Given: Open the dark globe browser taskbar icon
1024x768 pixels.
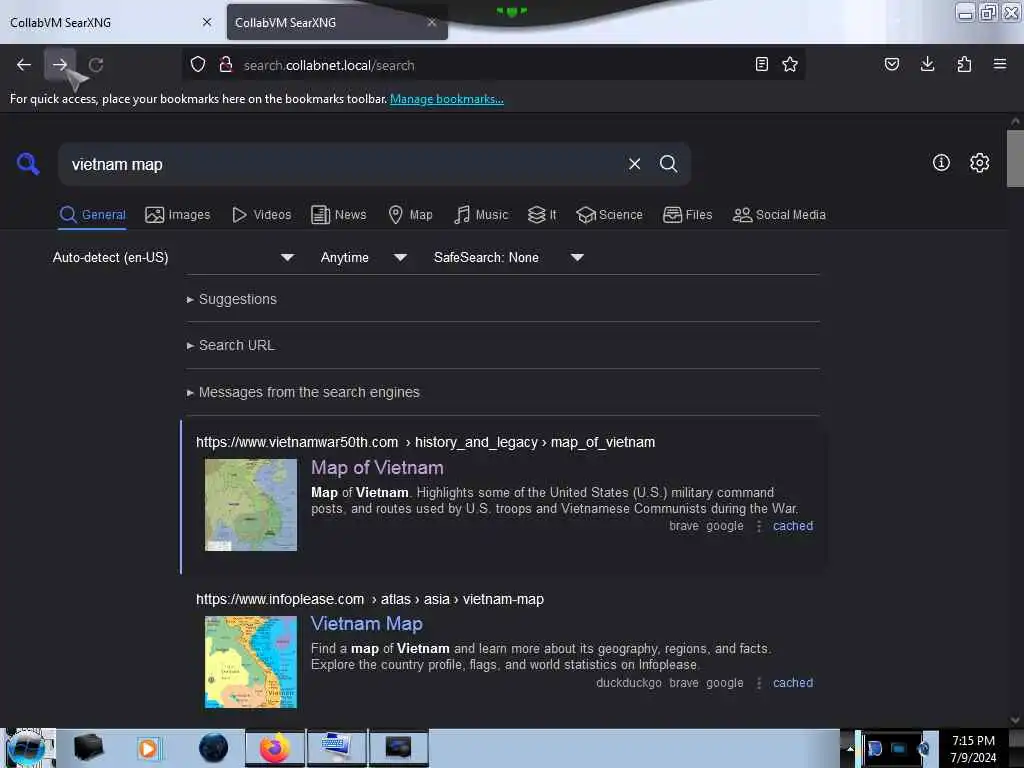Looking at the screenshot, I should (x=213, y=748).
